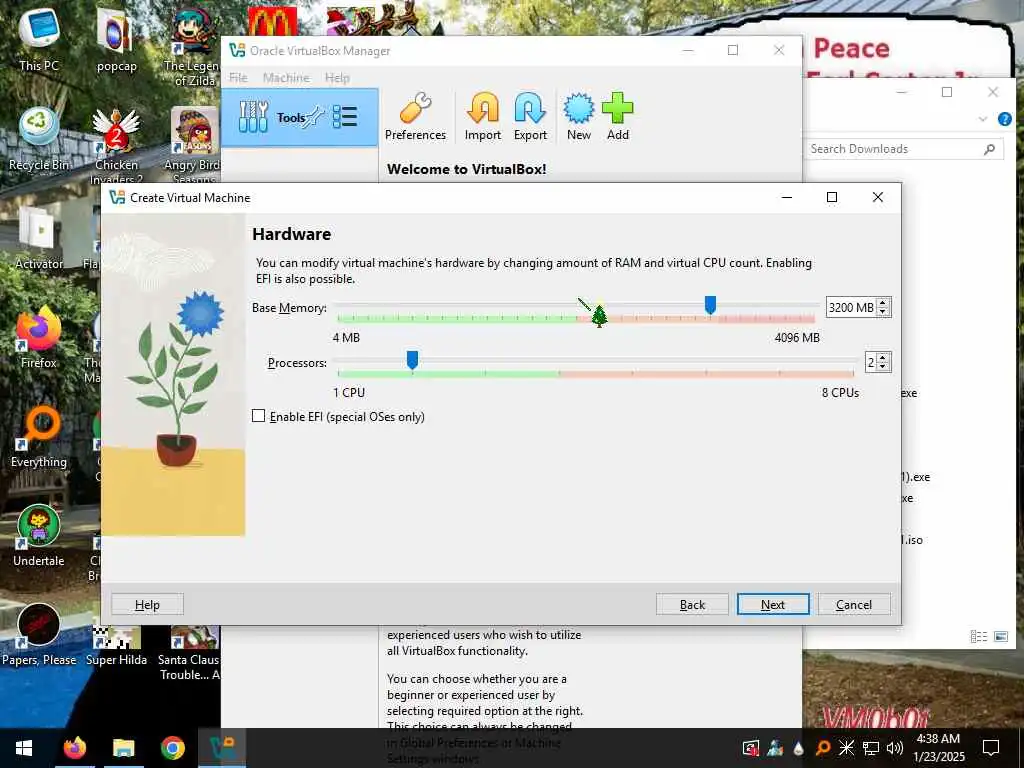Increase Base Memory with the up arrow
Image resolution: width=1024 pixels, height=768 pixels.
pos(883,303)
